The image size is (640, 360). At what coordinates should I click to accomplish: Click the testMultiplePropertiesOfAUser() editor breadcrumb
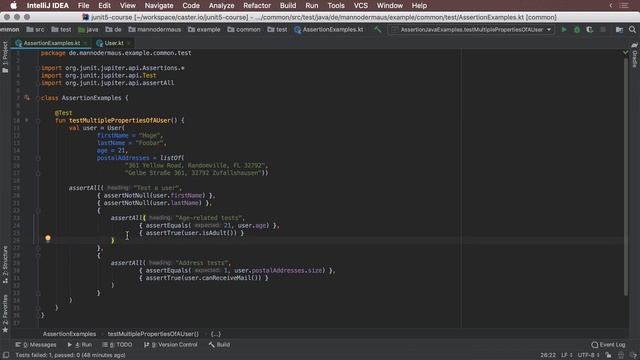[153, 334]
